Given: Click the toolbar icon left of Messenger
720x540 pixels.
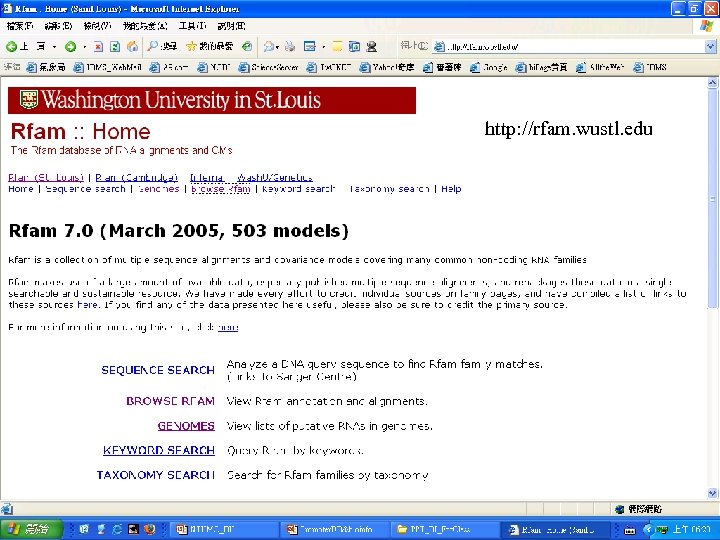Looking at the screenshot, I should [354, 46].
